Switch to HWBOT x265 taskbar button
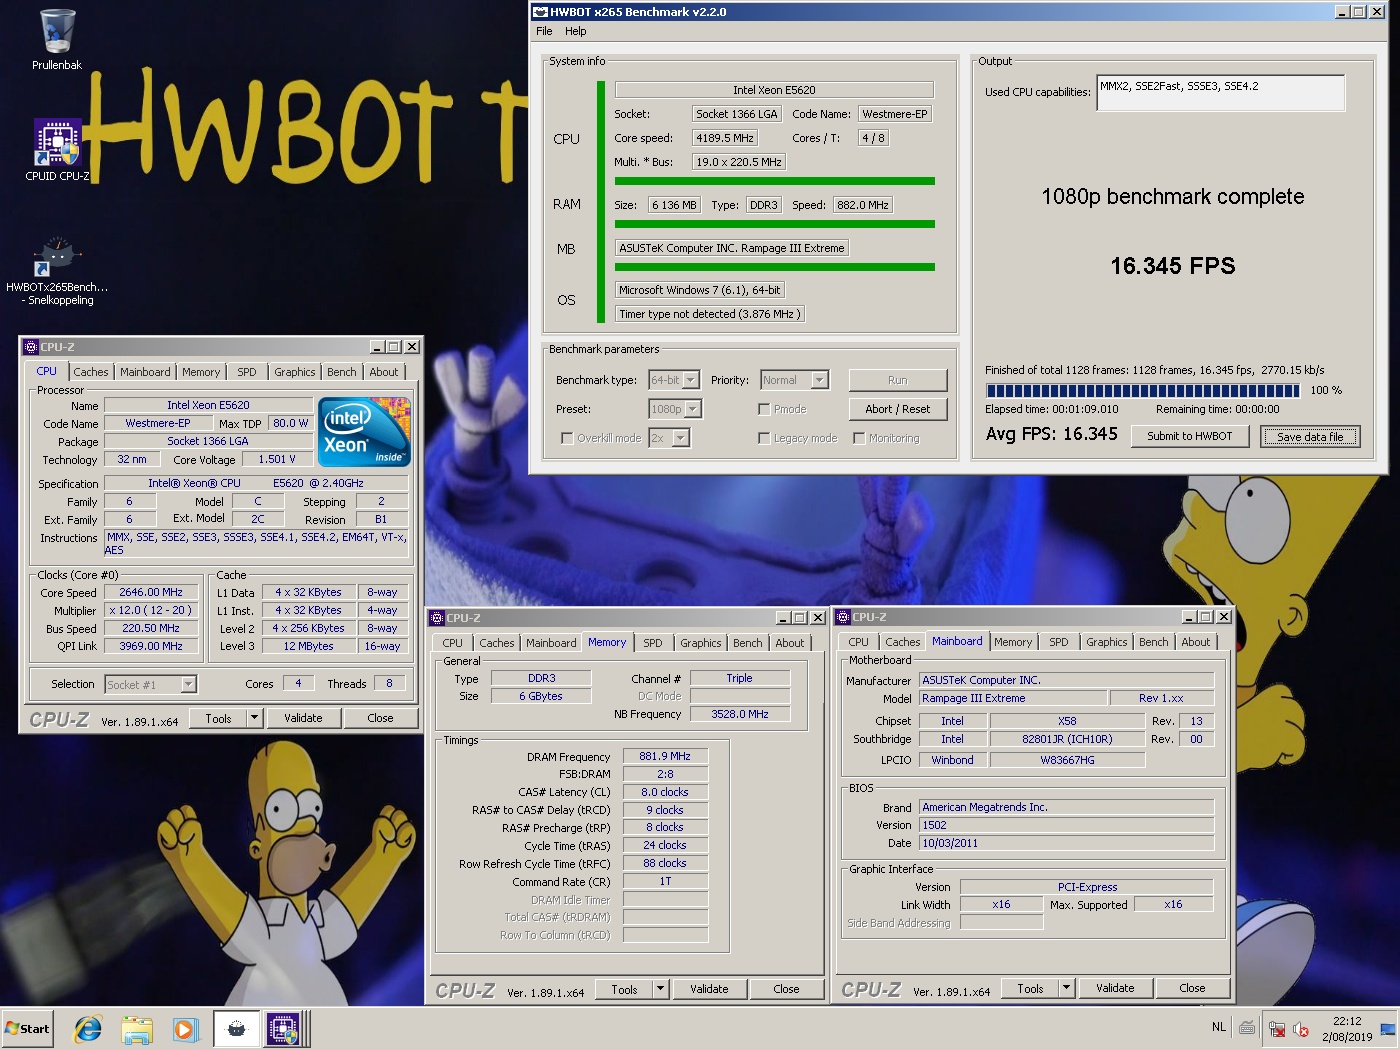The image size is (1400, 1050). (x=237, y=1028)
